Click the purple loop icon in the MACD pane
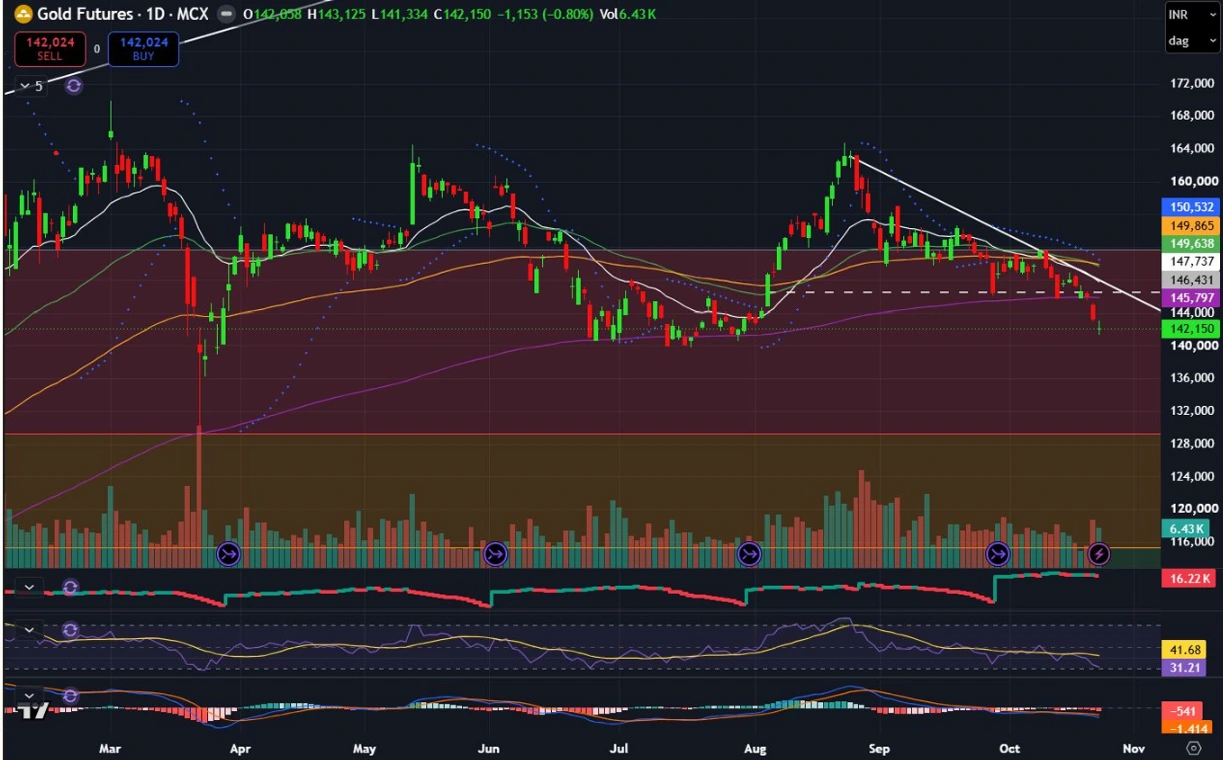Screen dimensions: 1223x760 70,695
